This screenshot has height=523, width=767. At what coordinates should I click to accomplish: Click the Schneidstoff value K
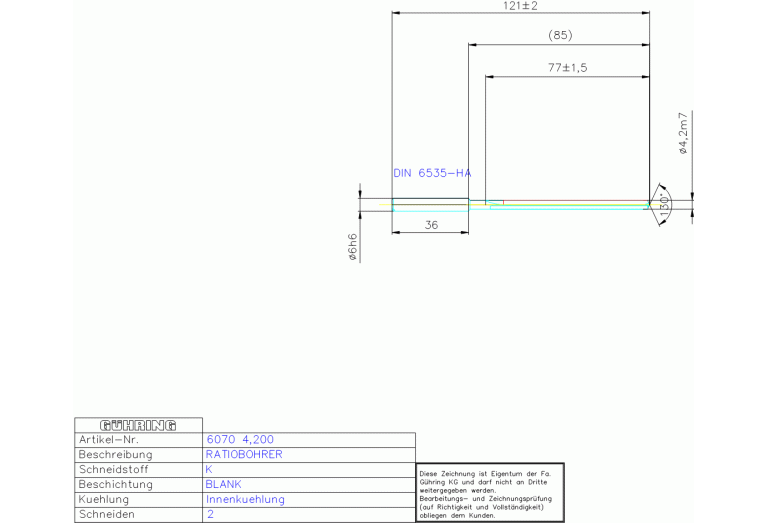[x=209, y=470]
